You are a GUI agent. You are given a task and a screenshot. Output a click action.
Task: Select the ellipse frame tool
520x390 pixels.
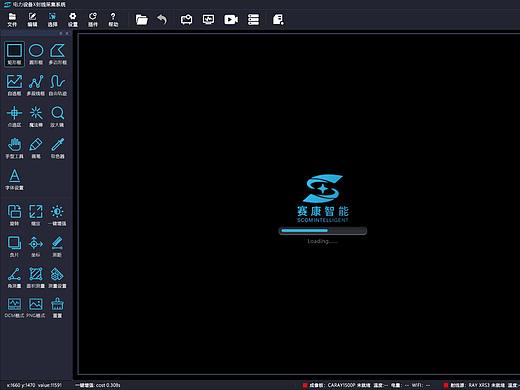(x=36, y=53)
